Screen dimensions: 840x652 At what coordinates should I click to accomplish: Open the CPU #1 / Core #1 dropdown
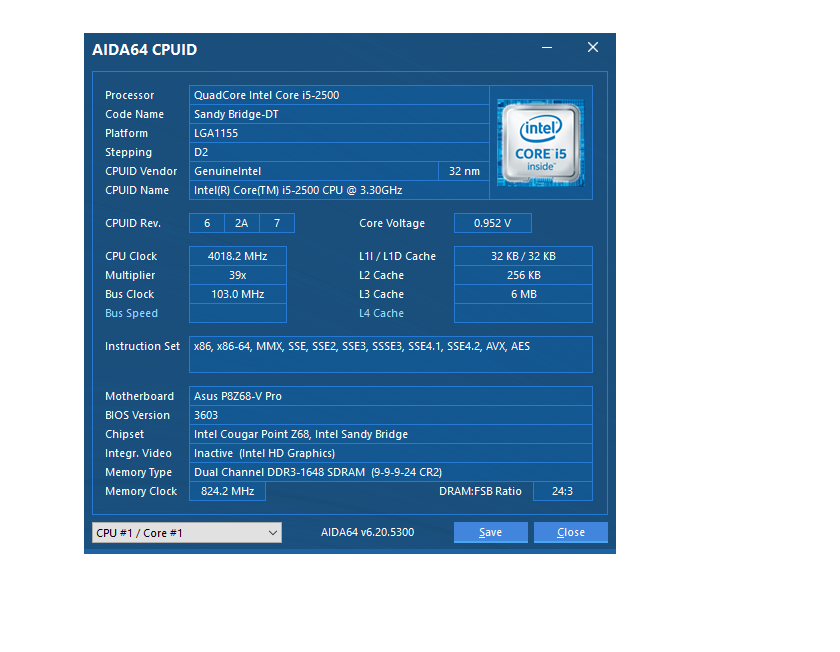click(x=186, y=533)
